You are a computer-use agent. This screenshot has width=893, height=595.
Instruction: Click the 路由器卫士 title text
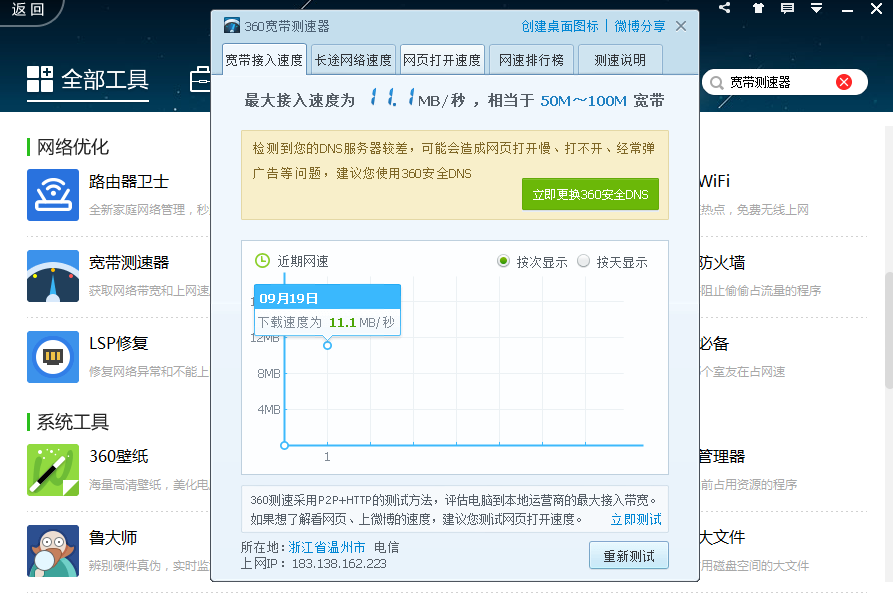(129, 182)
